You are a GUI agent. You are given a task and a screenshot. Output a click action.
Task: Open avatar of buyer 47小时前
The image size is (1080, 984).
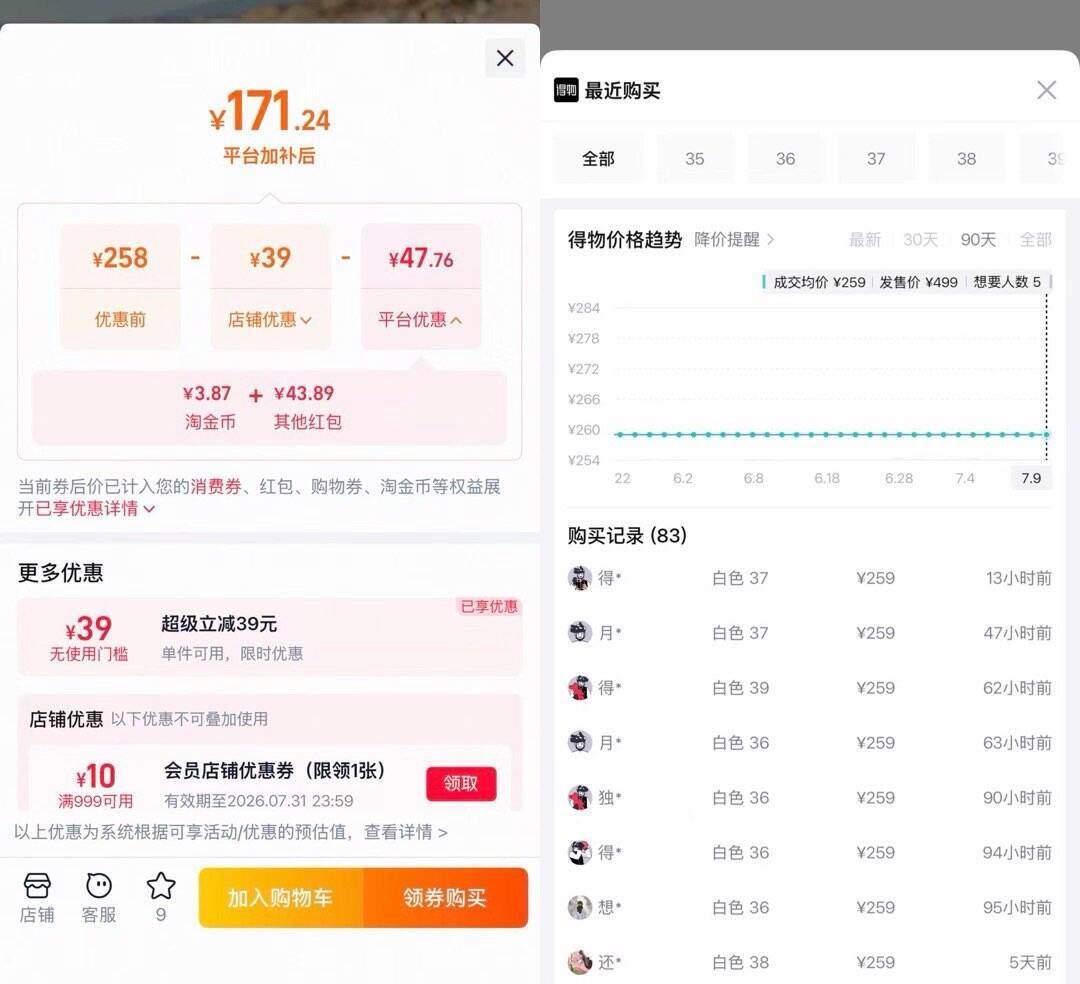point(580,632)
